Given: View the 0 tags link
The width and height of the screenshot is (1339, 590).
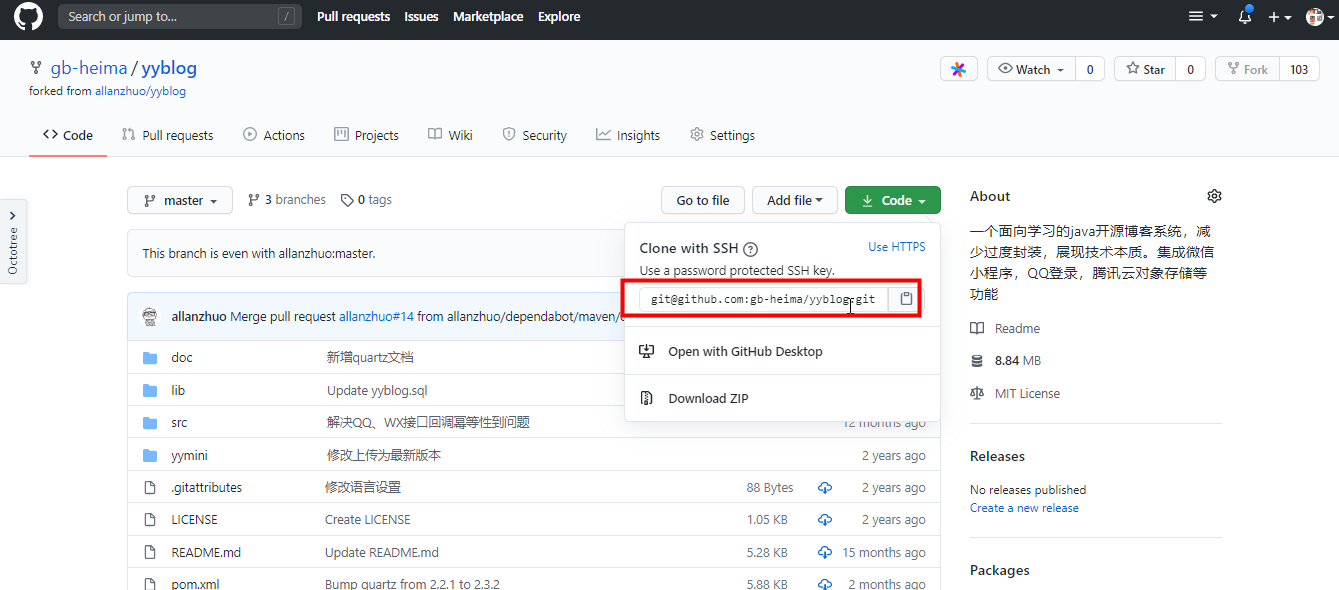Looking at the screenshot, I should (366, 200).
